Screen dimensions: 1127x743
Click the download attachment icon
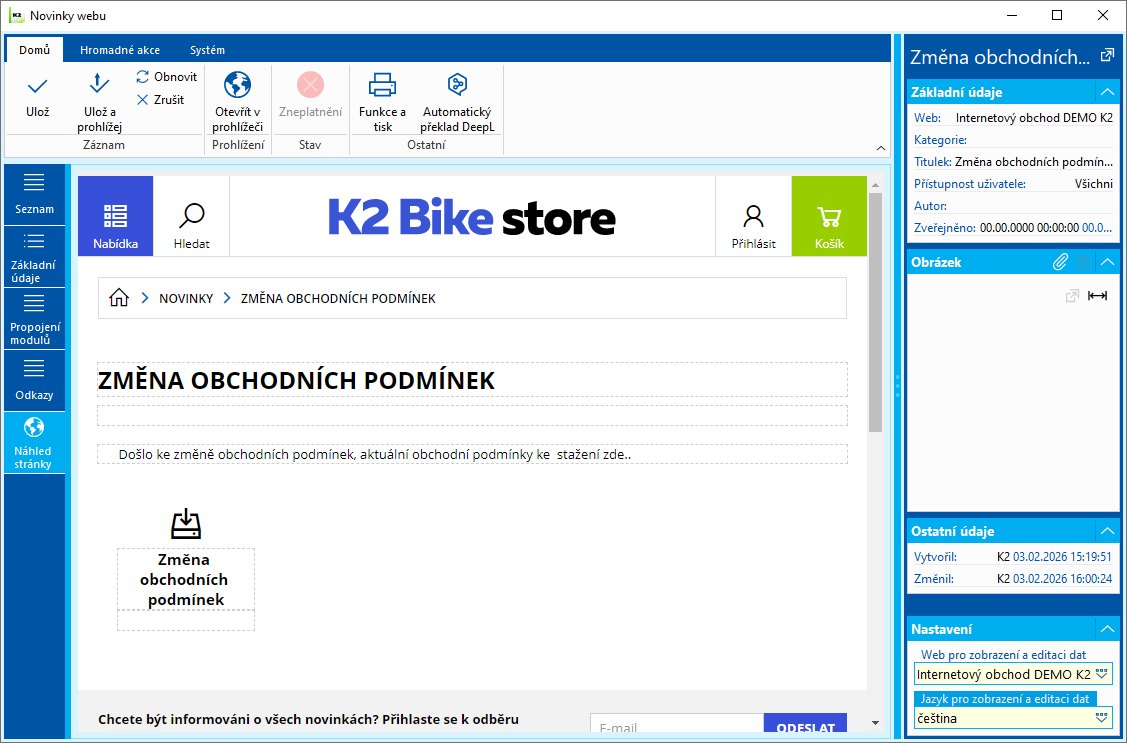(186, 524)
